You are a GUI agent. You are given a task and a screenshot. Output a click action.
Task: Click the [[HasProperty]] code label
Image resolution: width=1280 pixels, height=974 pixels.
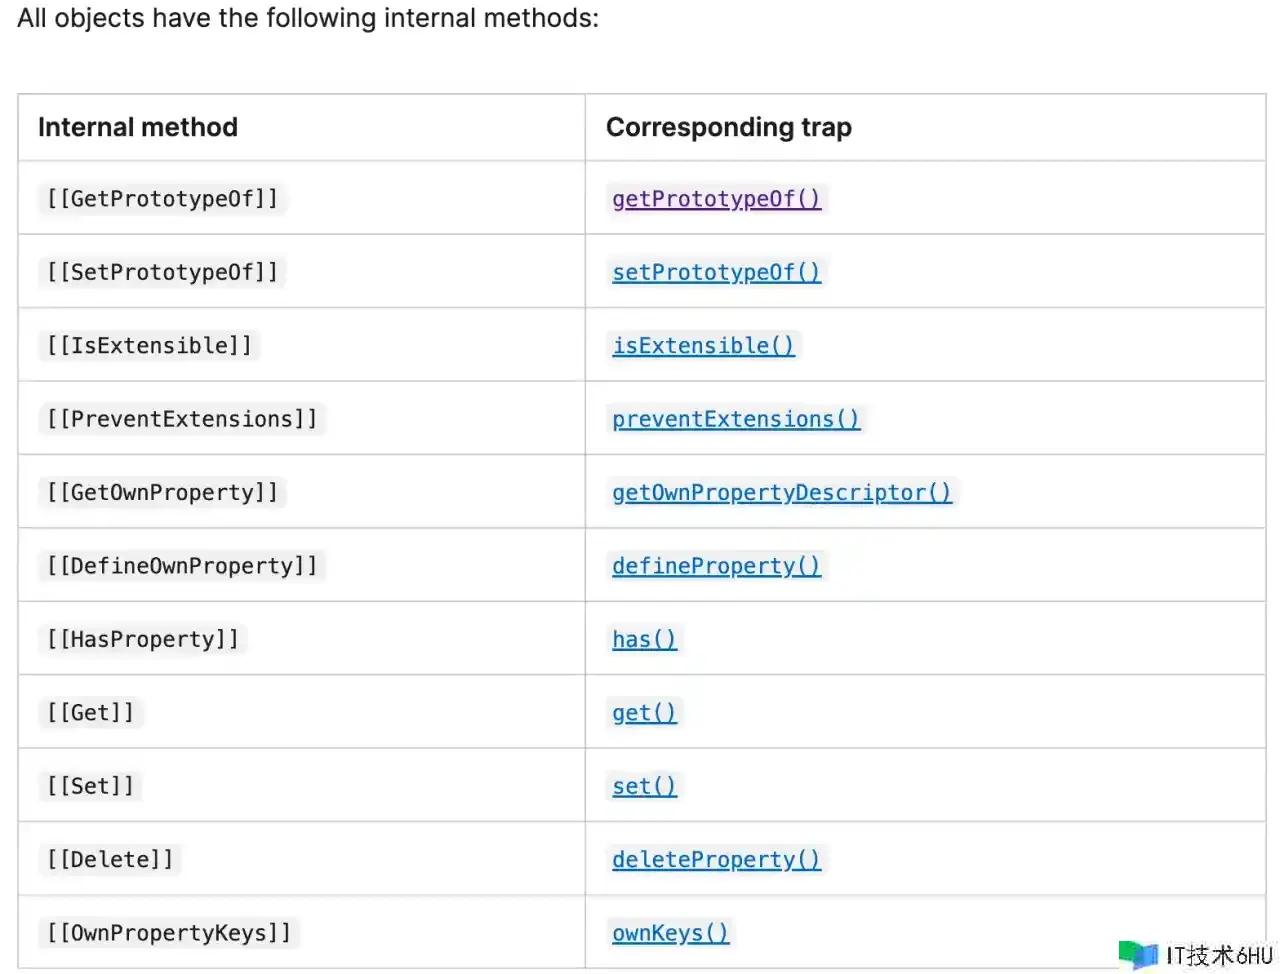pos(143,639)
